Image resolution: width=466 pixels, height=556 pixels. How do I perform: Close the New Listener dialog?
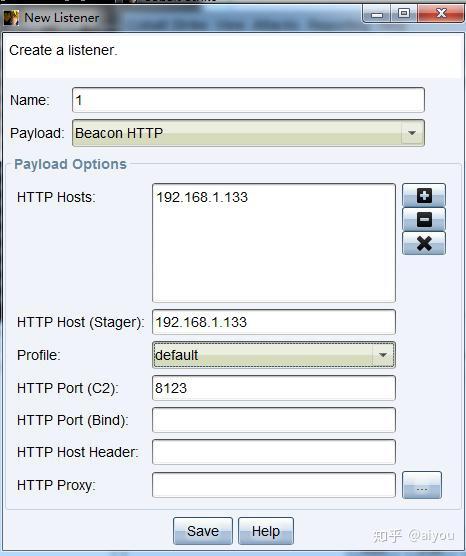coord(441,14)
